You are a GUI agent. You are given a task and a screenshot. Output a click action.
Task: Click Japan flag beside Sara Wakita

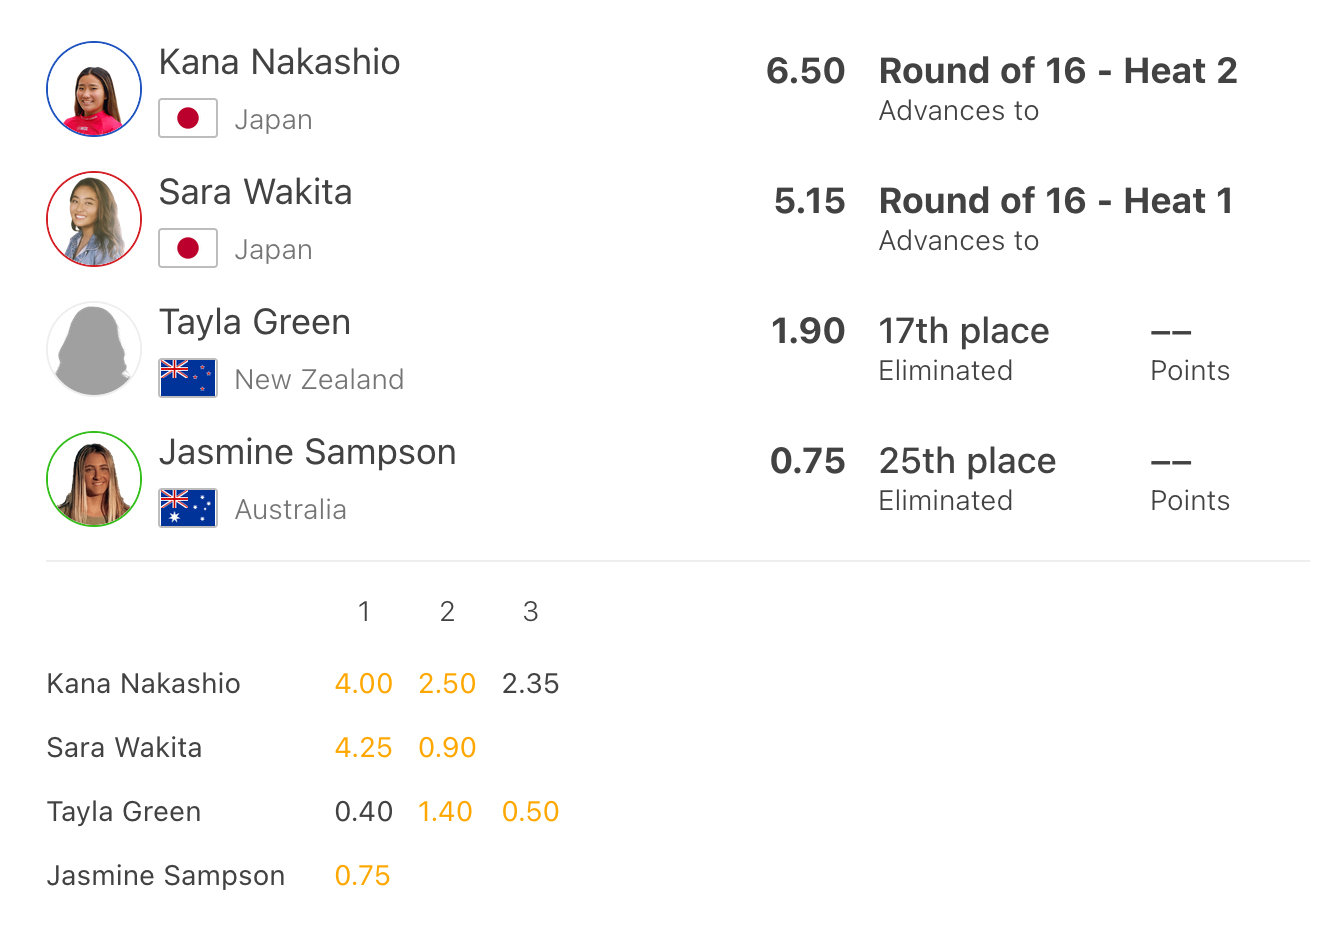point(188,248)
